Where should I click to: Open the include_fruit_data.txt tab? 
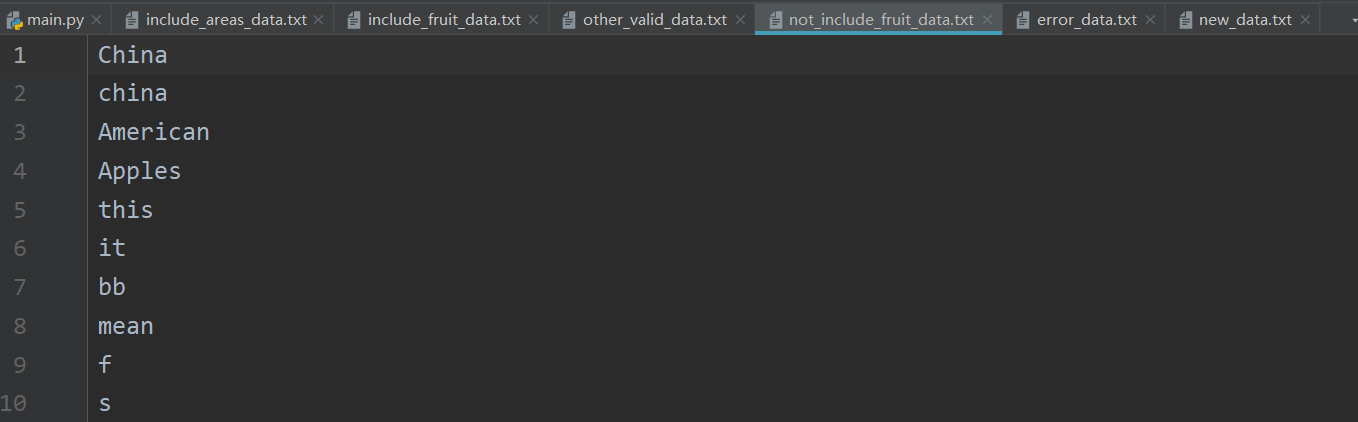coord(443,19)
